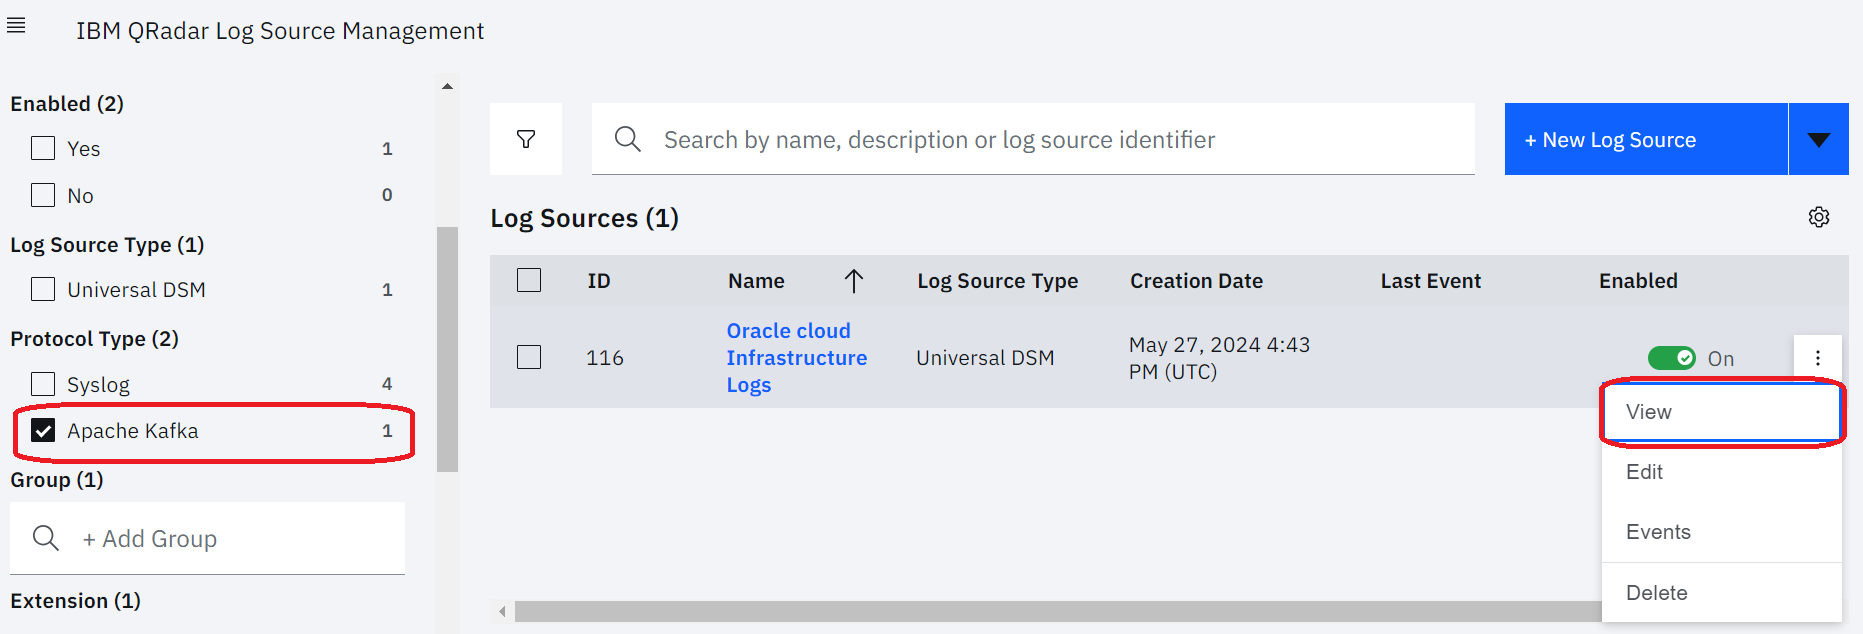
Task: Check the Universal DSM type filter
Action: coord(43,290)
